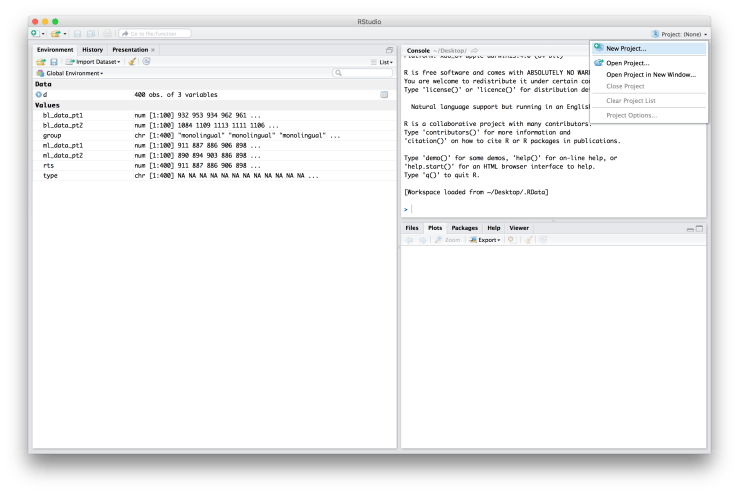This screenshot has height=494, width=739.
Task: Open the Project: (None) dropdown
Action: (x=679, y=34)
